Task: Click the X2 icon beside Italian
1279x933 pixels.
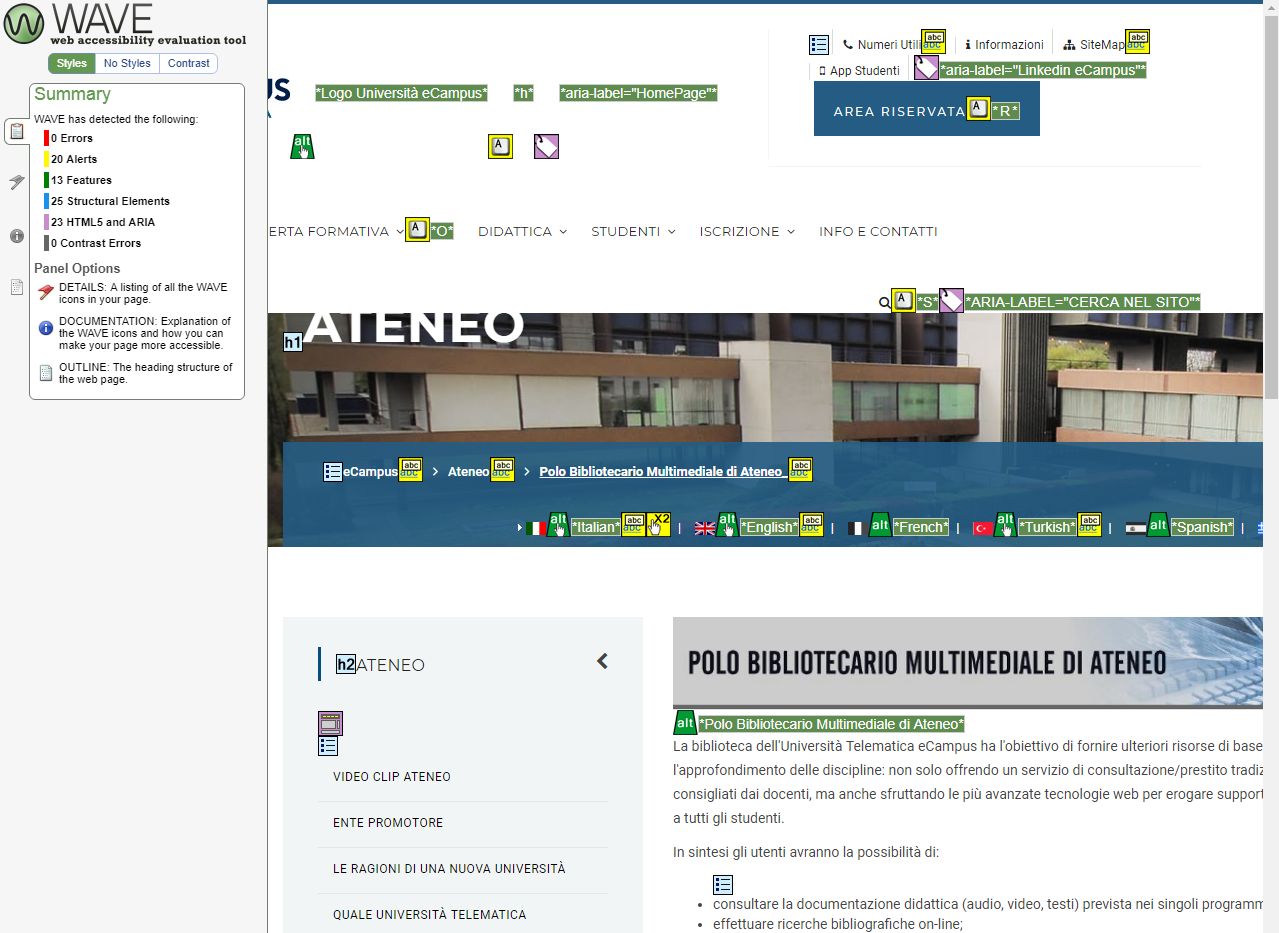Action: tap(658, 525)
